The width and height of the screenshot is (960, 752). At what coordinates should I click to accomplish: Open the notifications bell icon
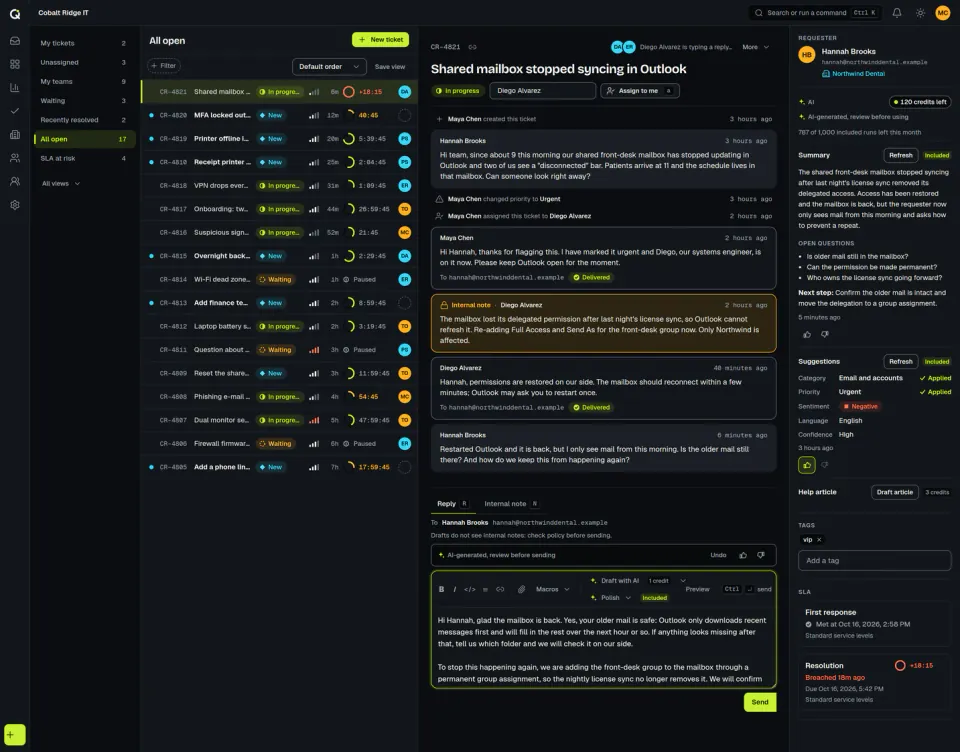pos(896,13)
